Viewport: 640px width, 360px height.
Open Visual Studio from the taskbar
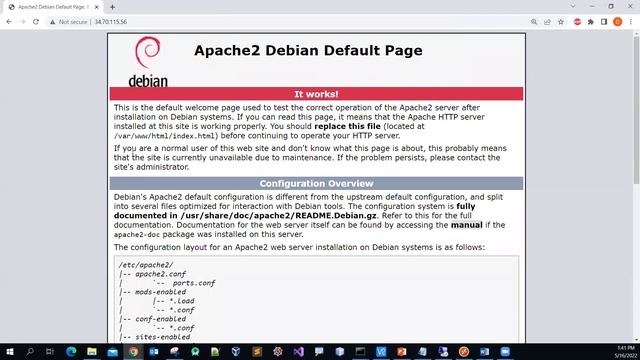click(x=298, y=351)
